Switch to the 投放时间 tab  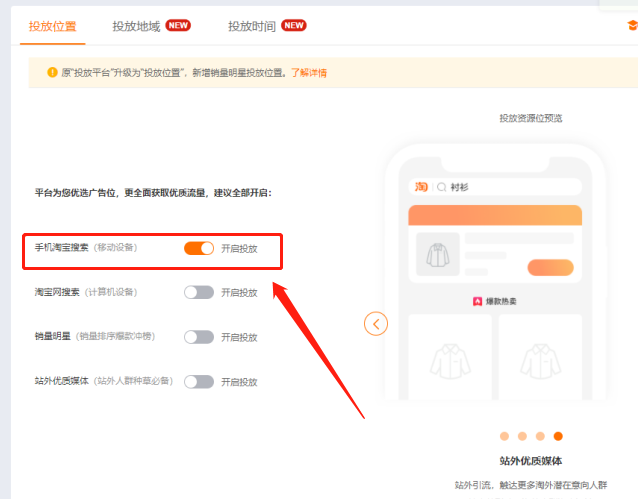[252, 26]
